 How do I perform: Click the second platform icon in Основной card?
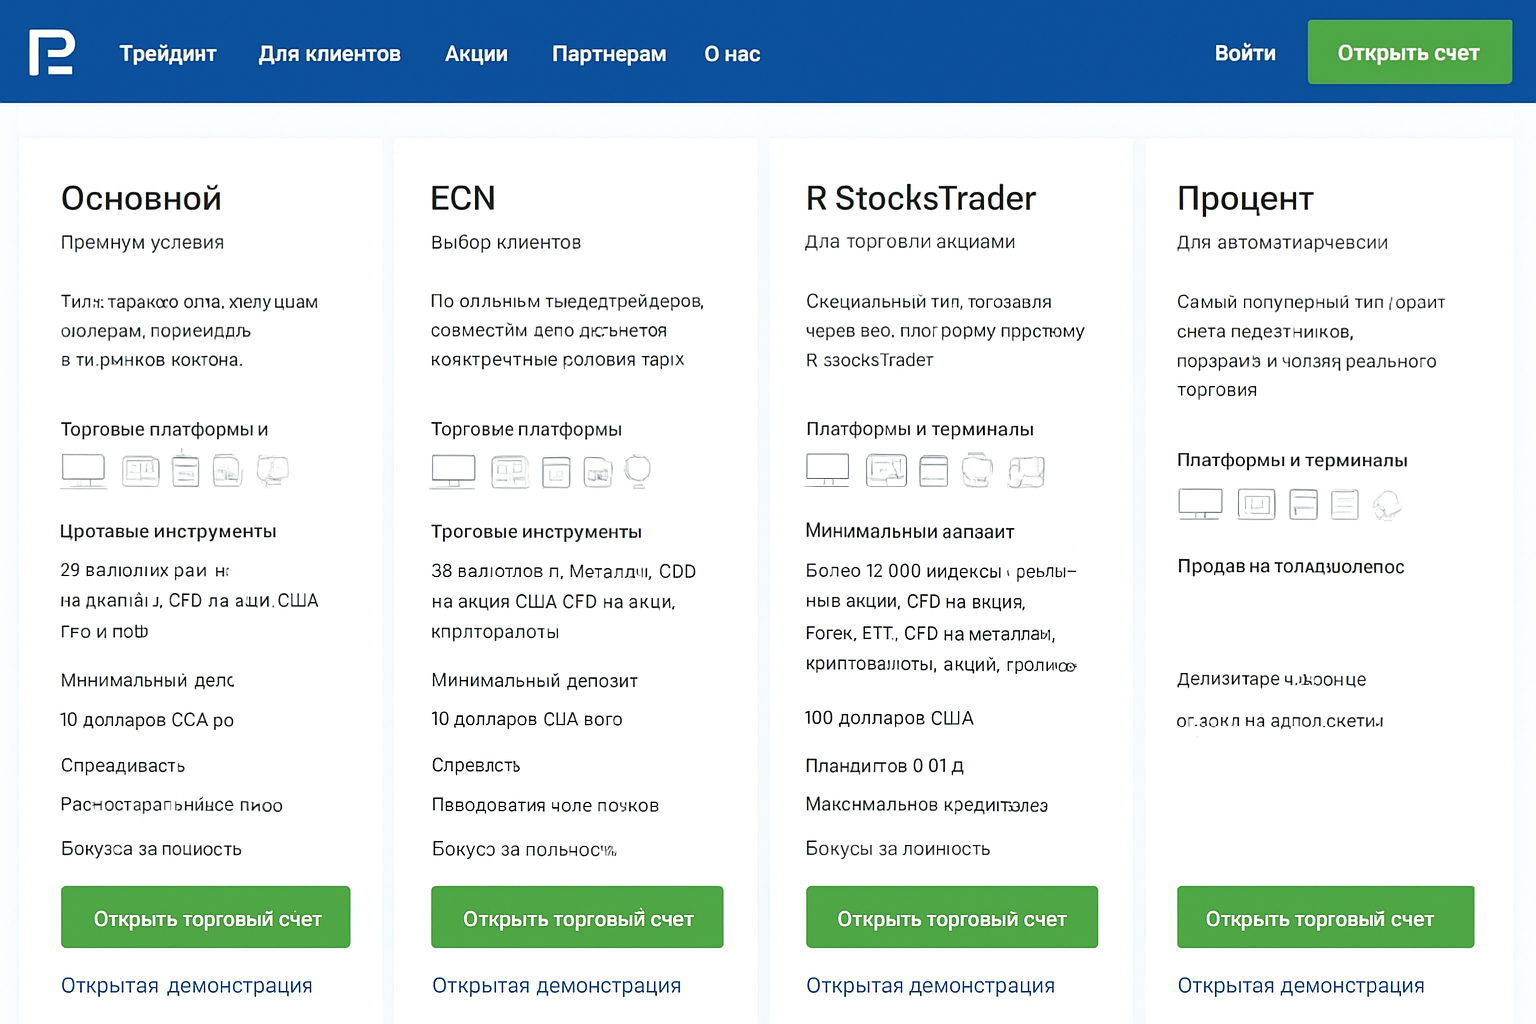click(141, 471)
